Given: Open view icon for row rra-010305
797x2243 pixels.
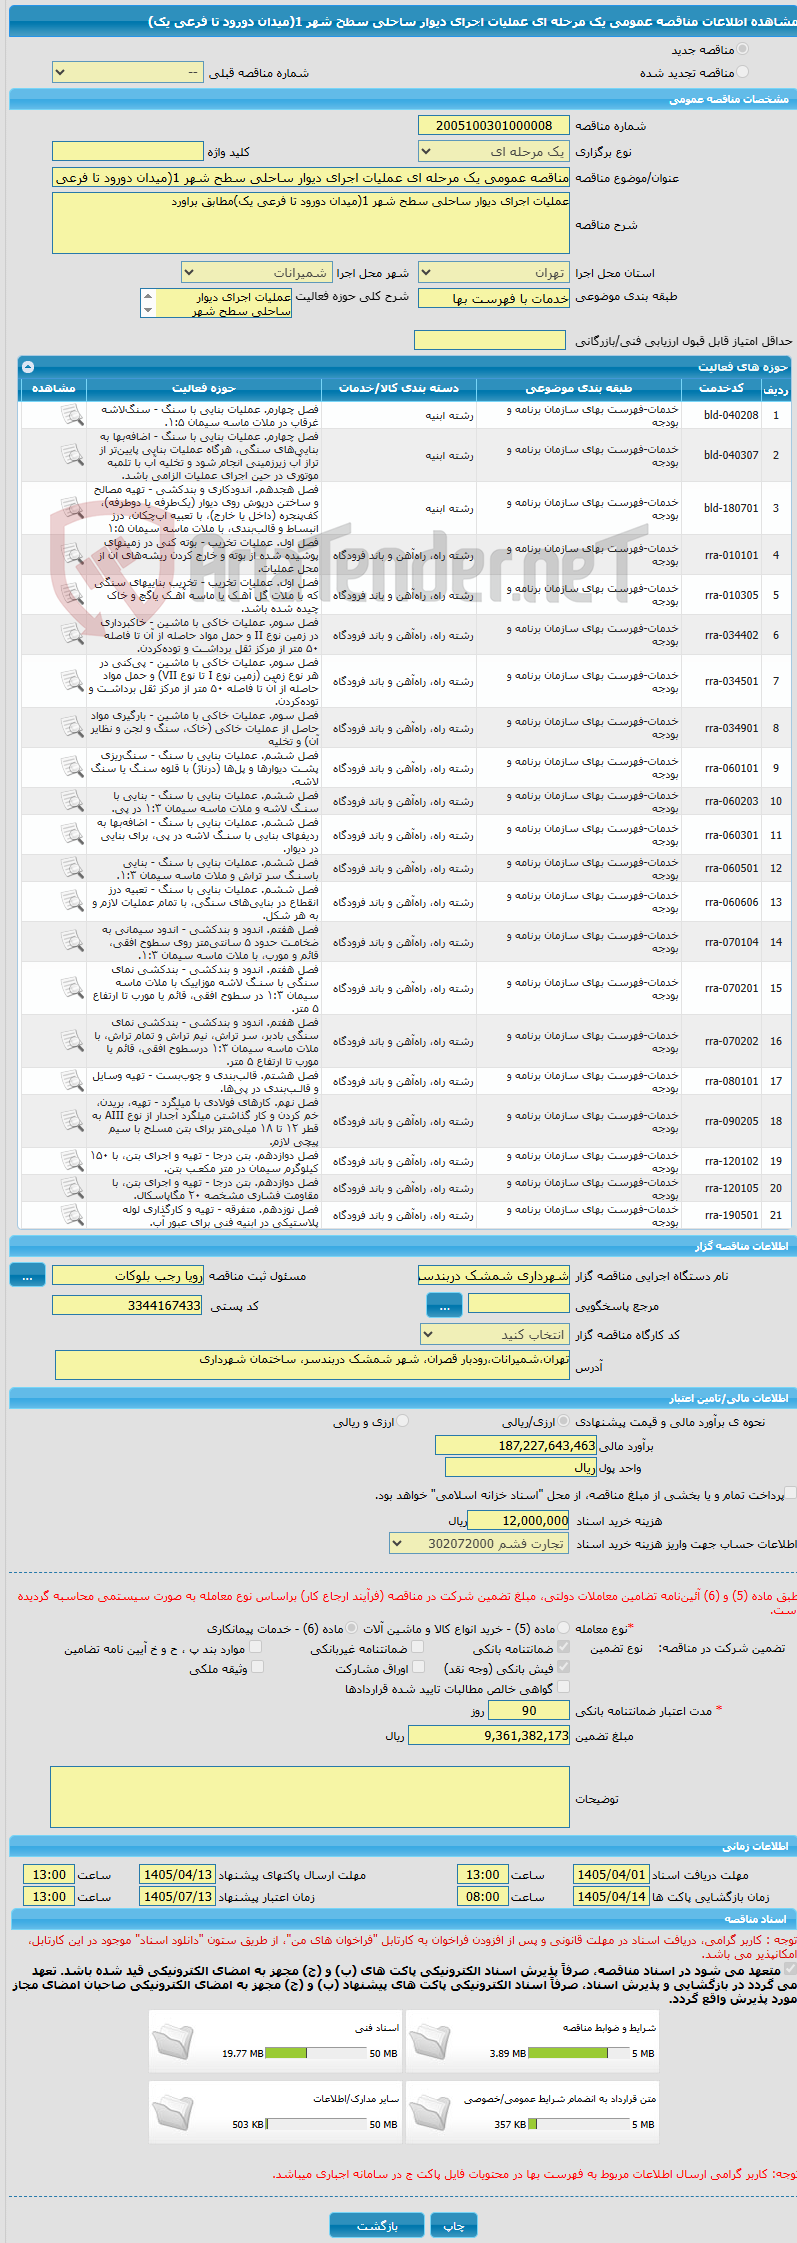Looking at the screenshot, I should coord(72,595).
